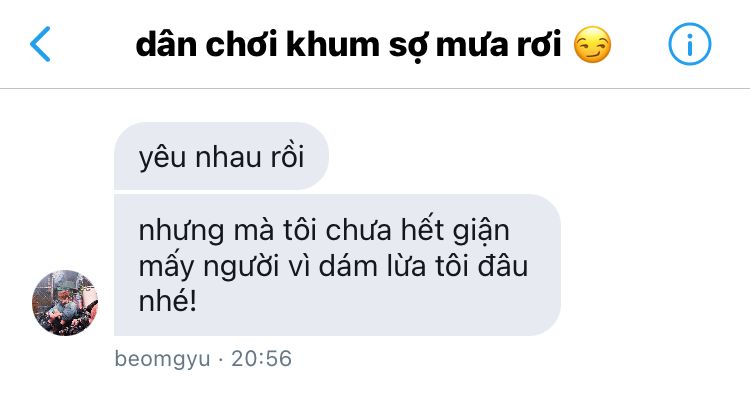Tap the word "yêu" in the top bubble

click(x=162, y=158)
